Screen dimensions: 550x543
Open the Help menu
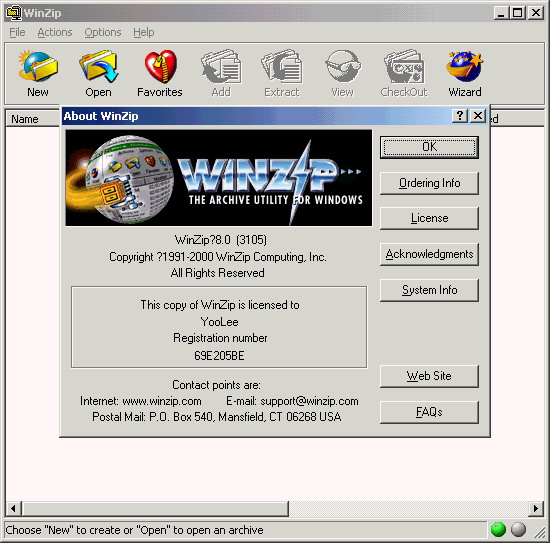coord(143,32)
